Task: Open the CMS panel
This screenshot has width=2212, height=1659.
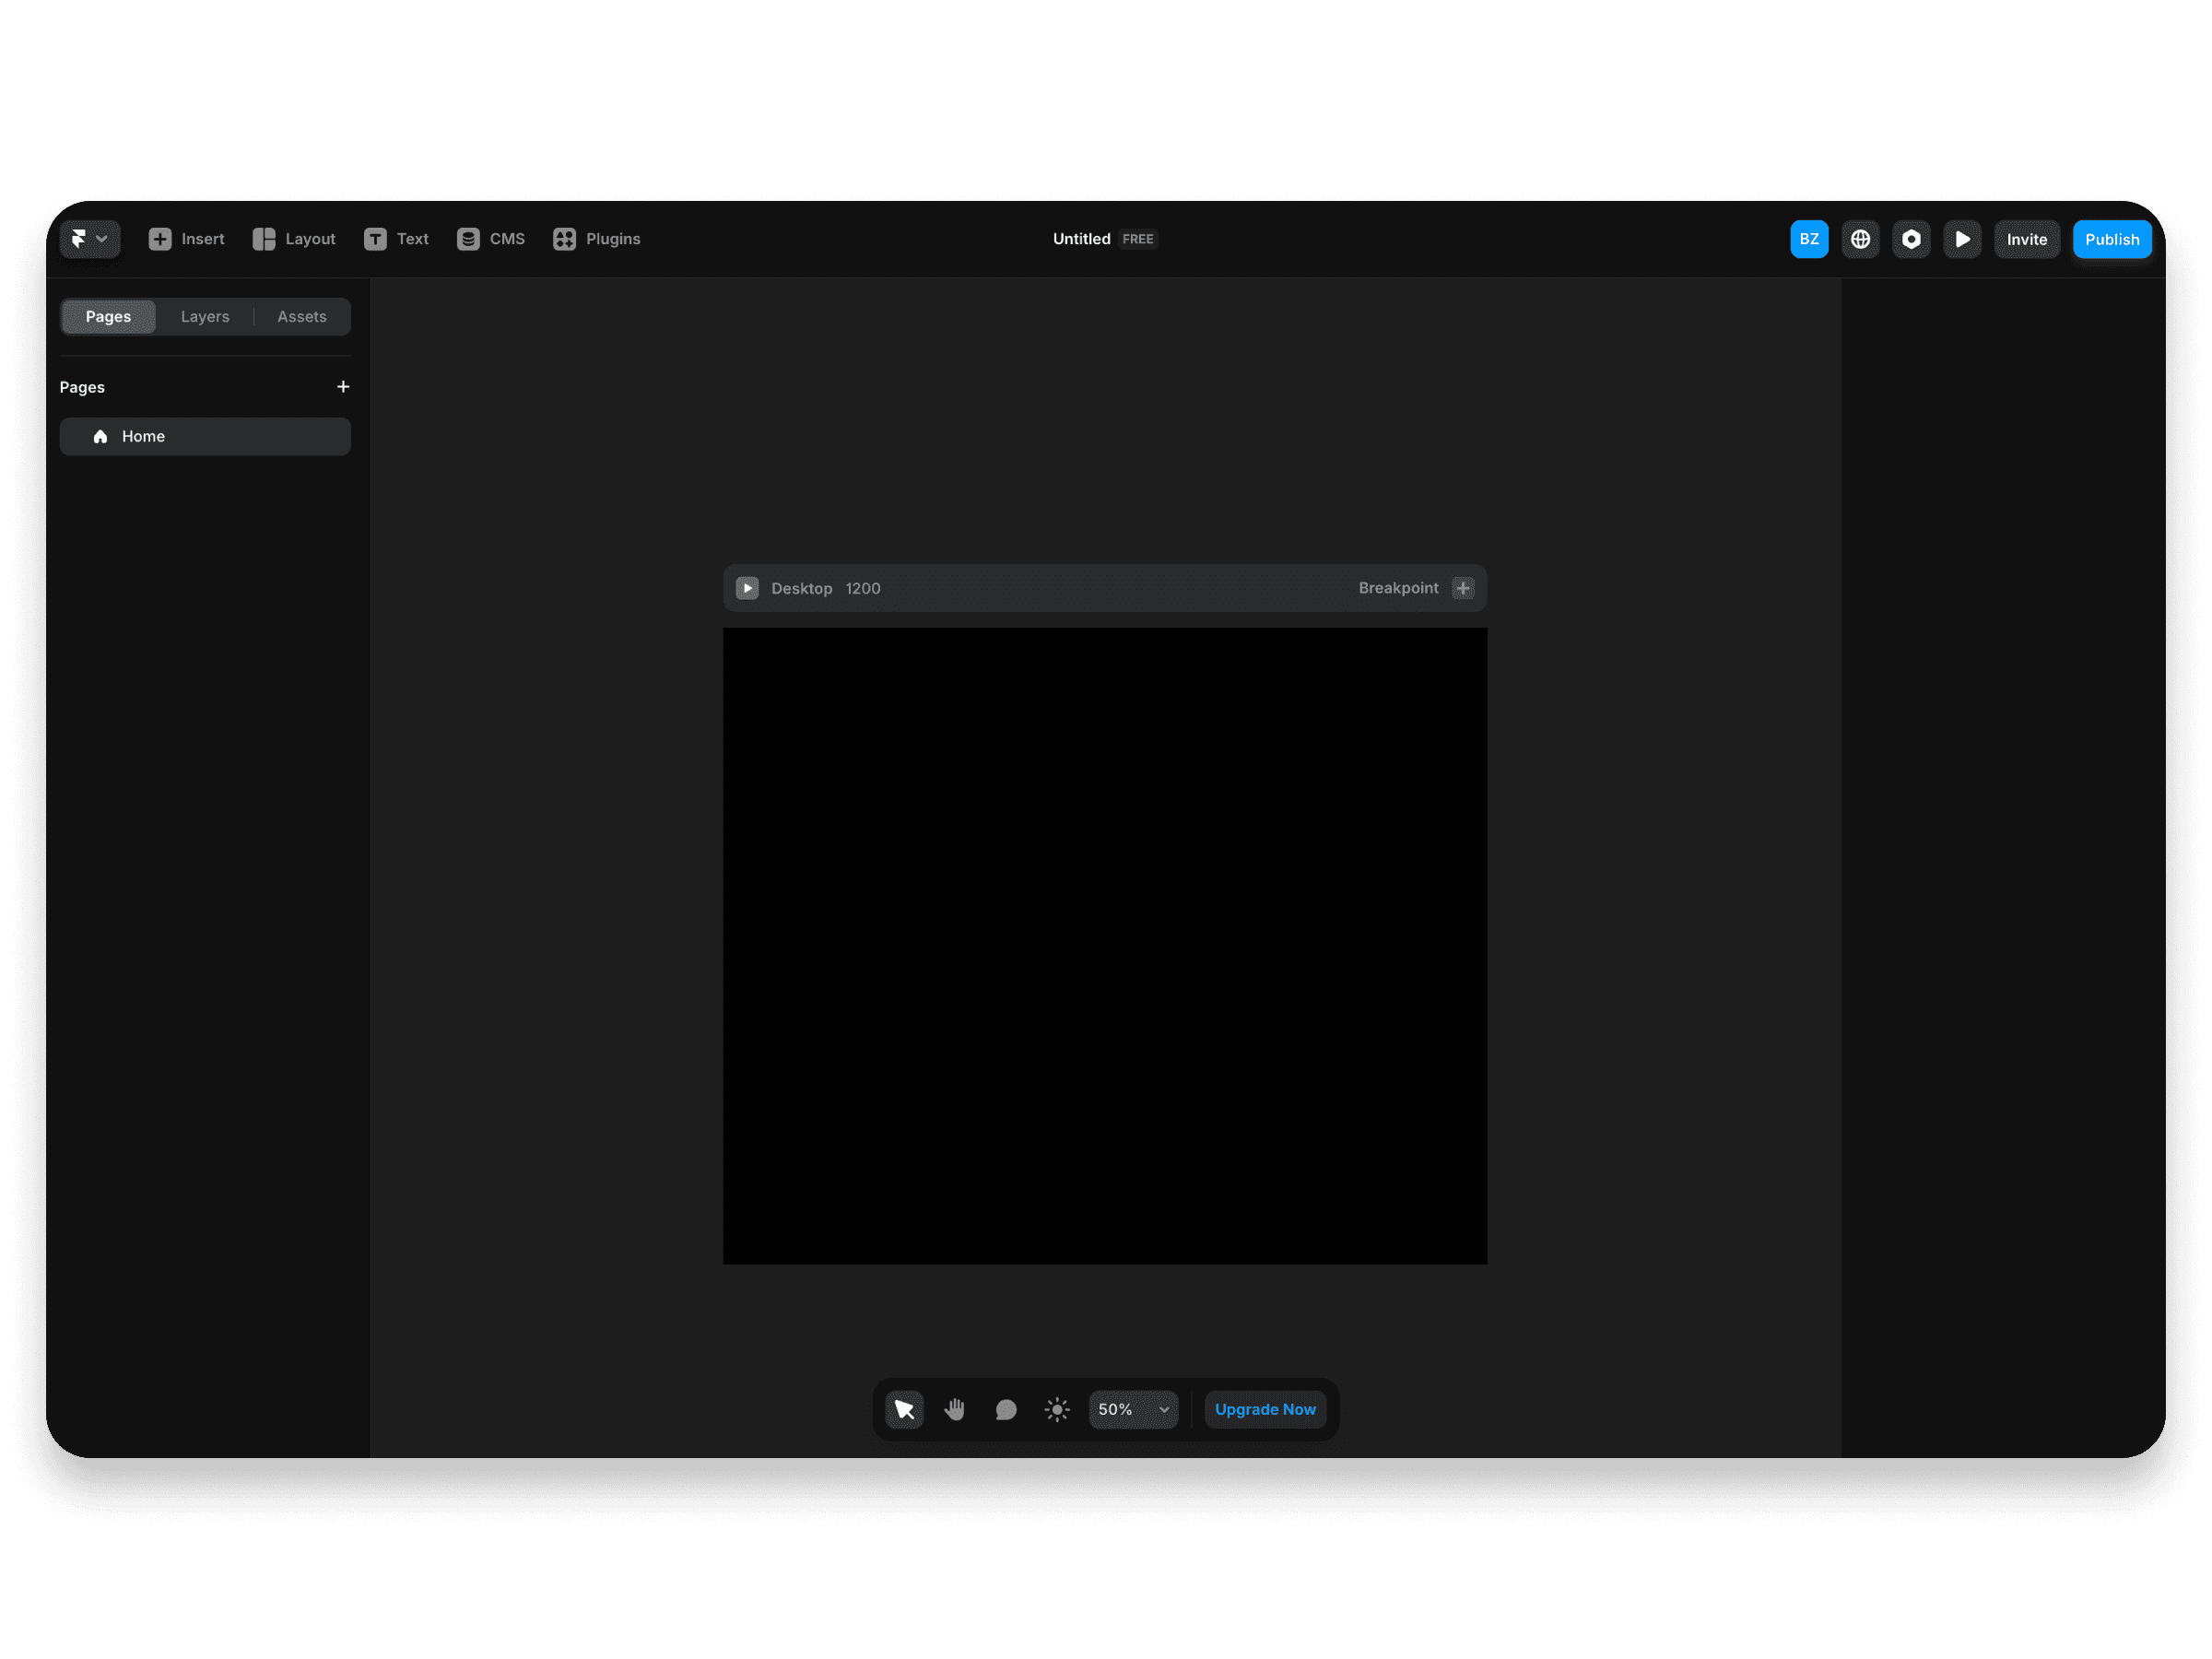Action: [490, 239]
